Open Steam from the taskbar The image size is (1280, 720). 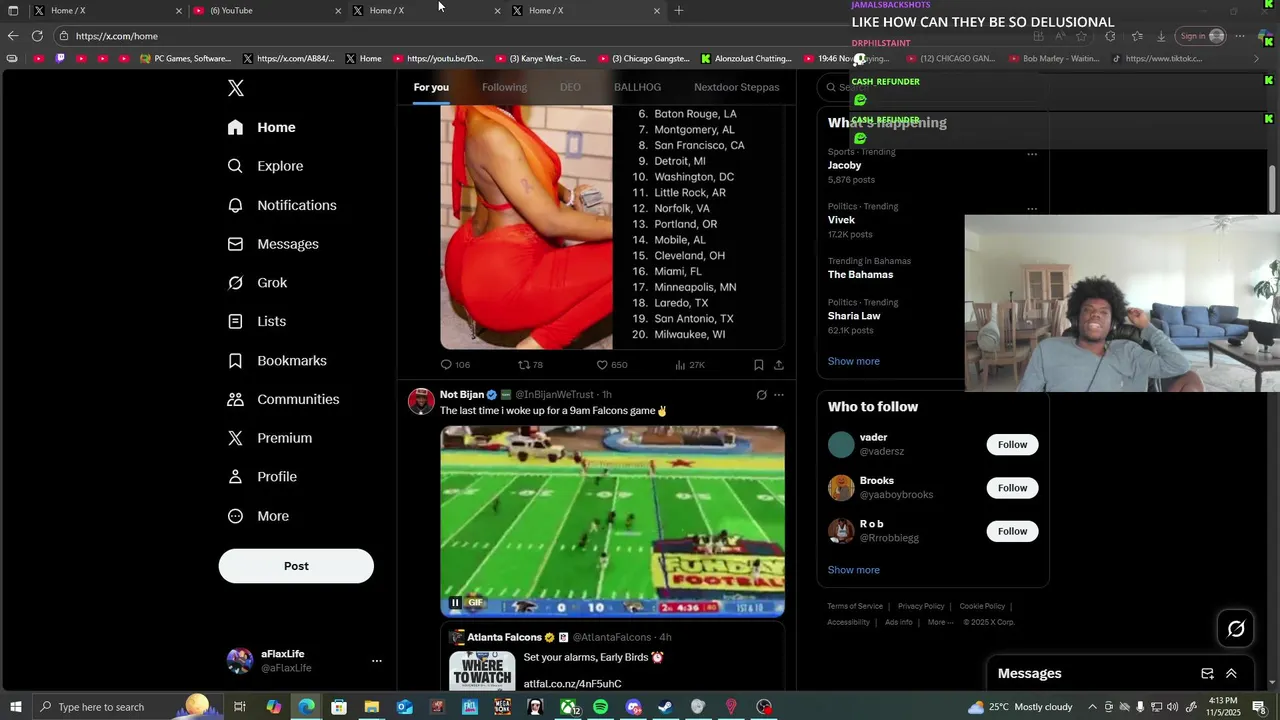coord(665,707)
